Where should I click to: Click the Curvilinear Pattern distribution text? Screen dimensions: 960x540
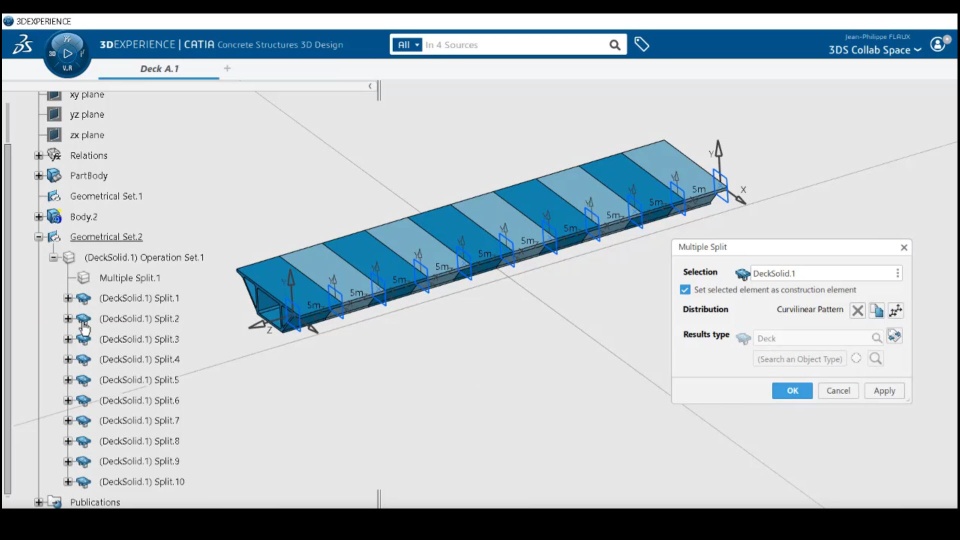(809, 309)
